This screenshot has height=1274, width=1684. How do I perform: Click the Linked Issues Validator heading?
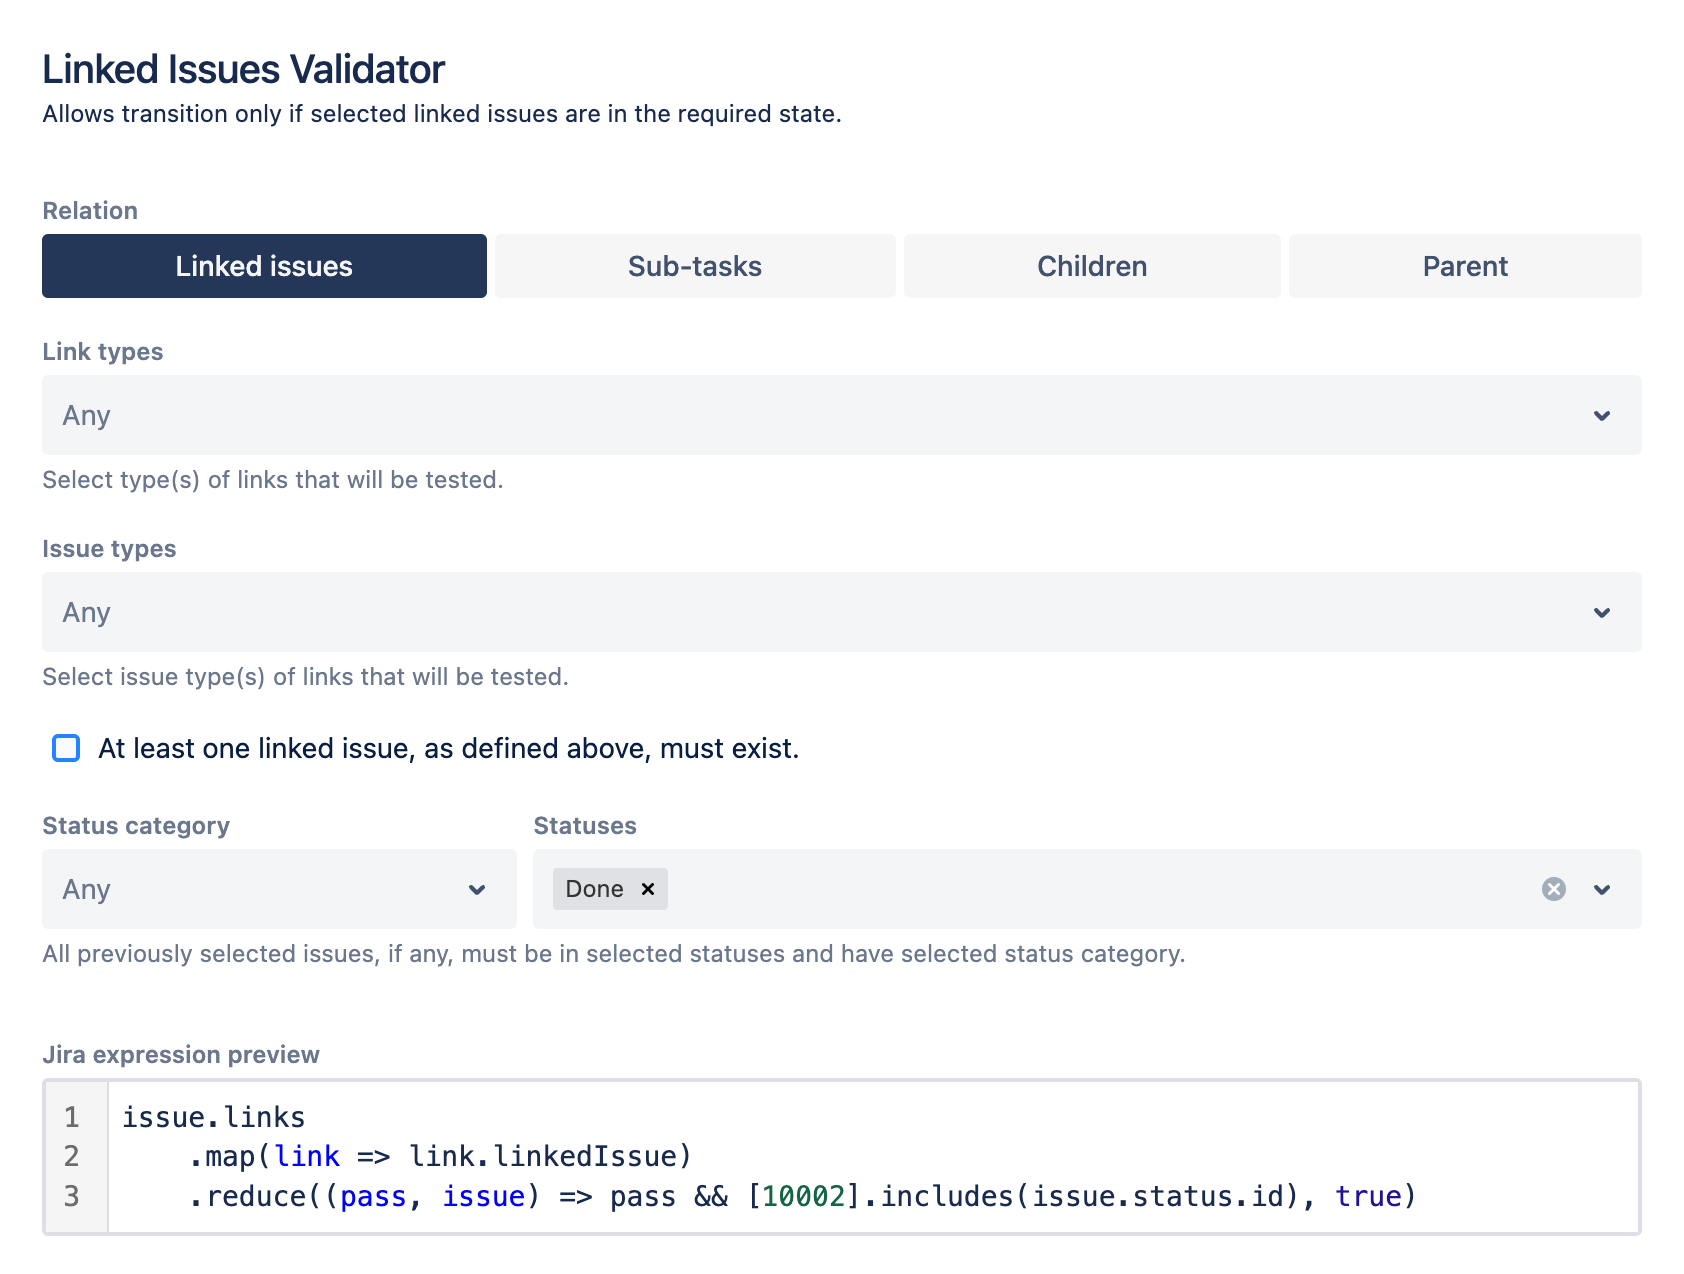[x=242, y=69]
